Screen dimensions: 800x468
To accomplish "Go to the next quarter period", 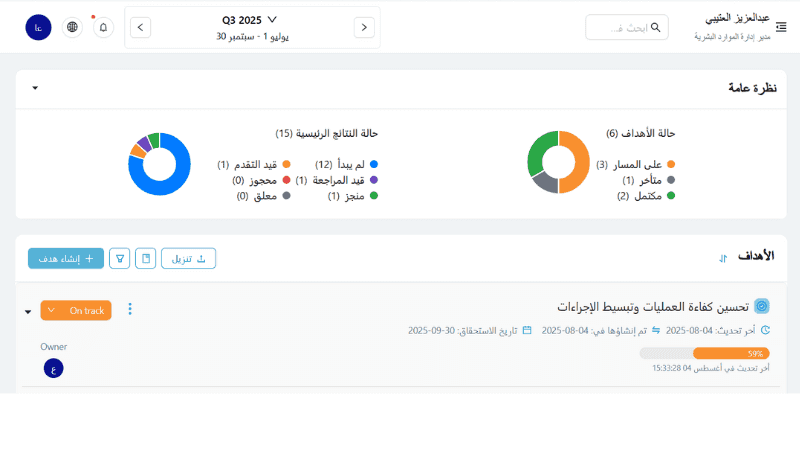I will (364, 27).
